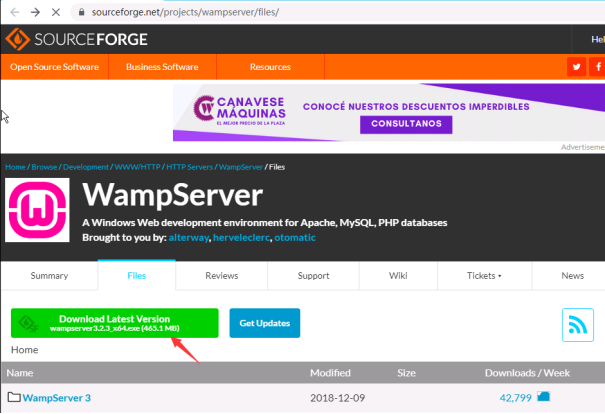Switch to the Wiki tab
Screen dimensions: 605x414
tap(398, 275)
